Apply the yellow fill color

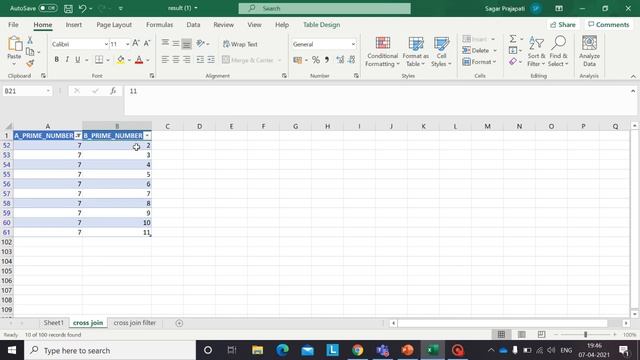coord(120,60)
